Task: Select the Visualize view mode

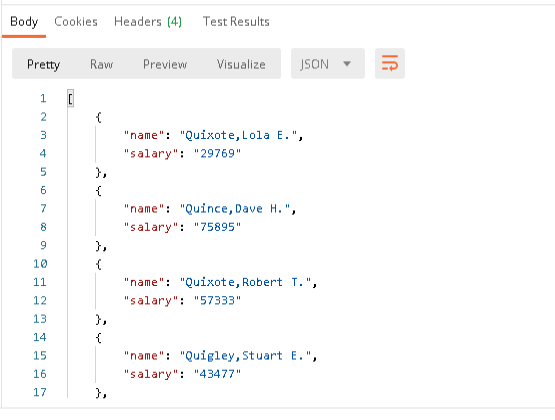Action: [241, 64]
